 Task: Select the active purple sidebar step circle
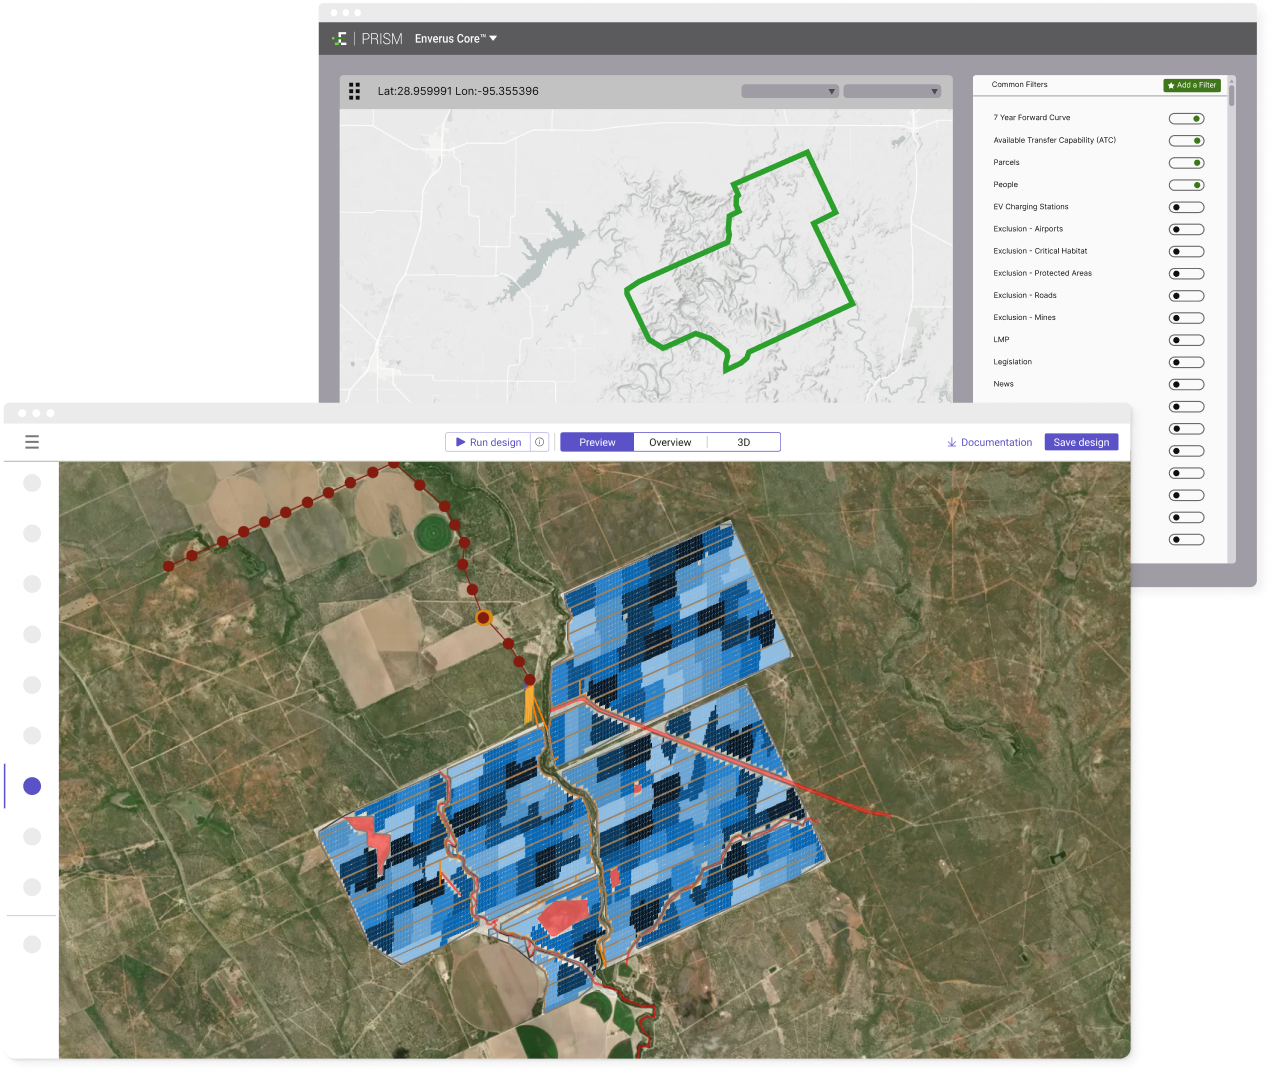tap(32, 786)
